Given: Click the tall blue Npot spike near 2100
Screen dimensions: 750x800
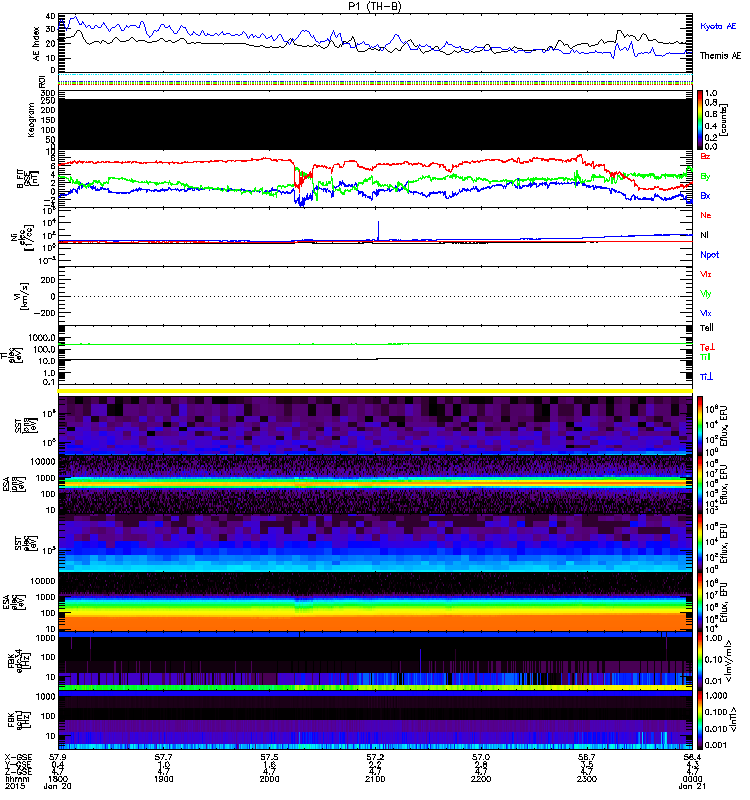Looking at the screenshot, I should [379, 230].
